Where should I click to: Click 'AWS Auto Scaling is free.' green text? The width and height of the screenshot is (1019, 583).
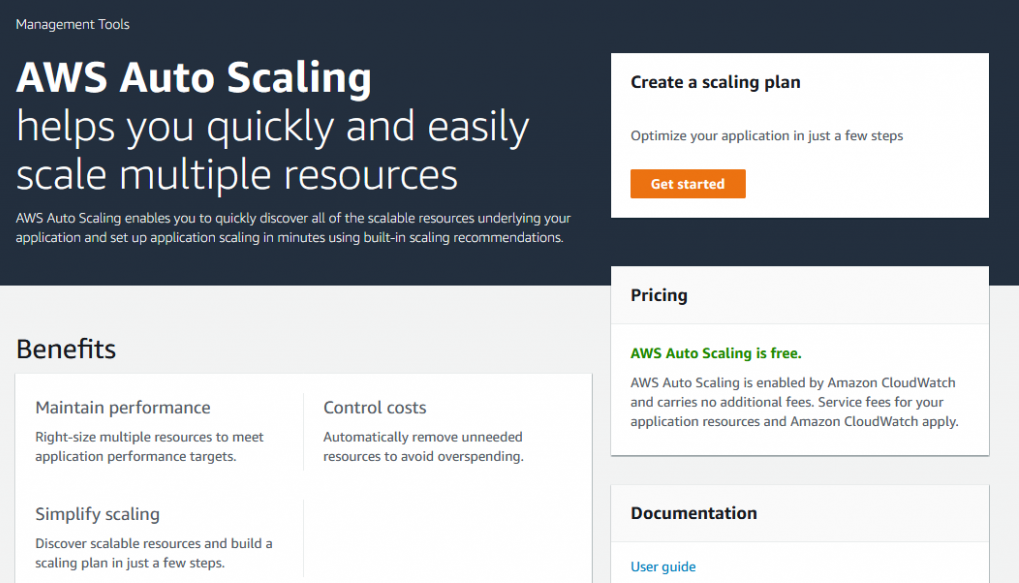[716, 353]
